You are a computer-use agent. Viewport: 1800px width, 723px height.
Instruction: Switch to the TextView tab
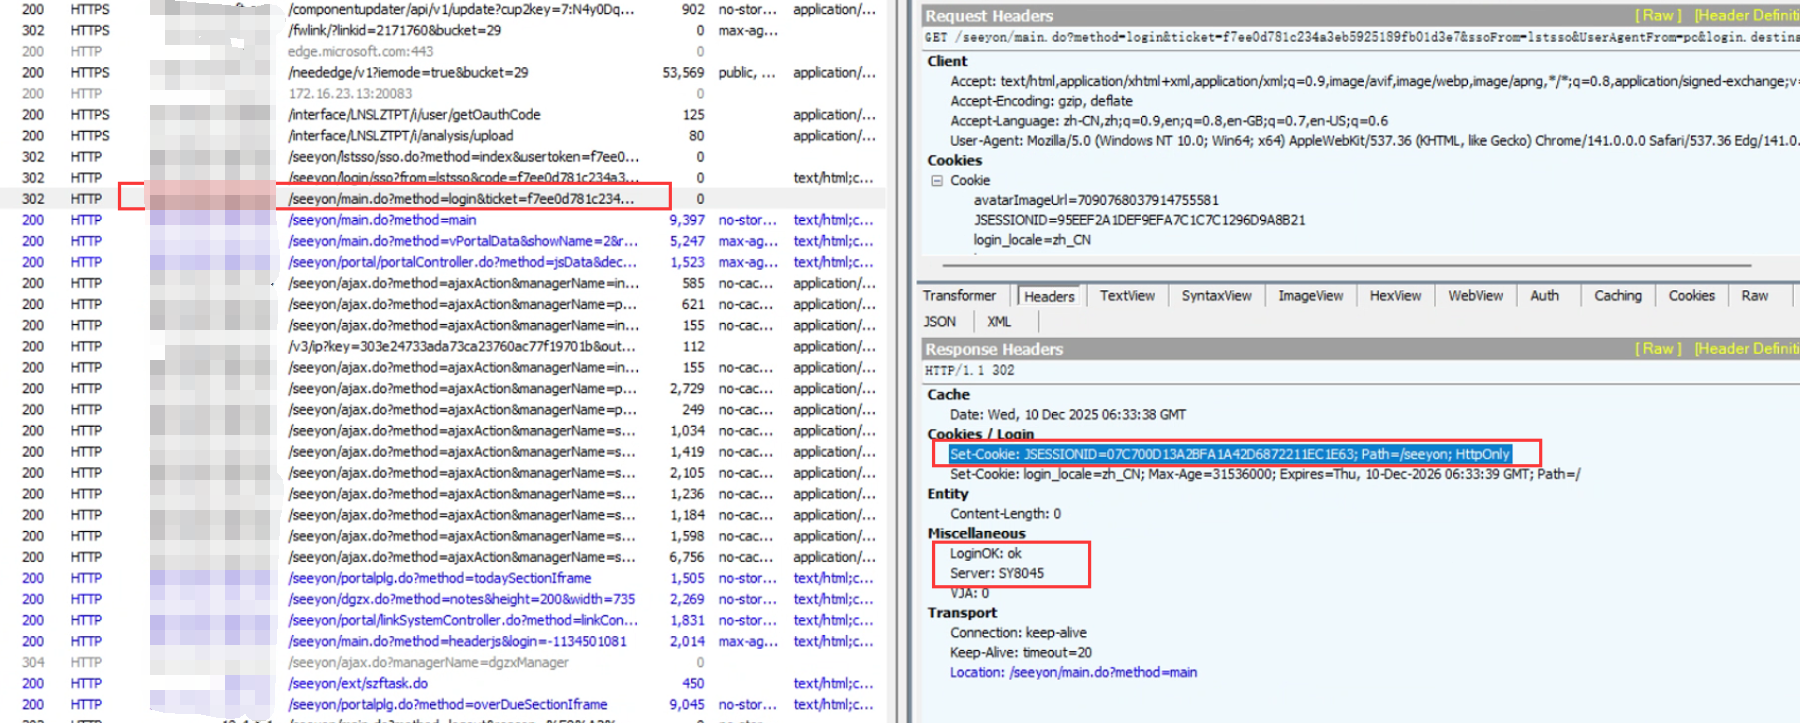tap(1127, 296)
